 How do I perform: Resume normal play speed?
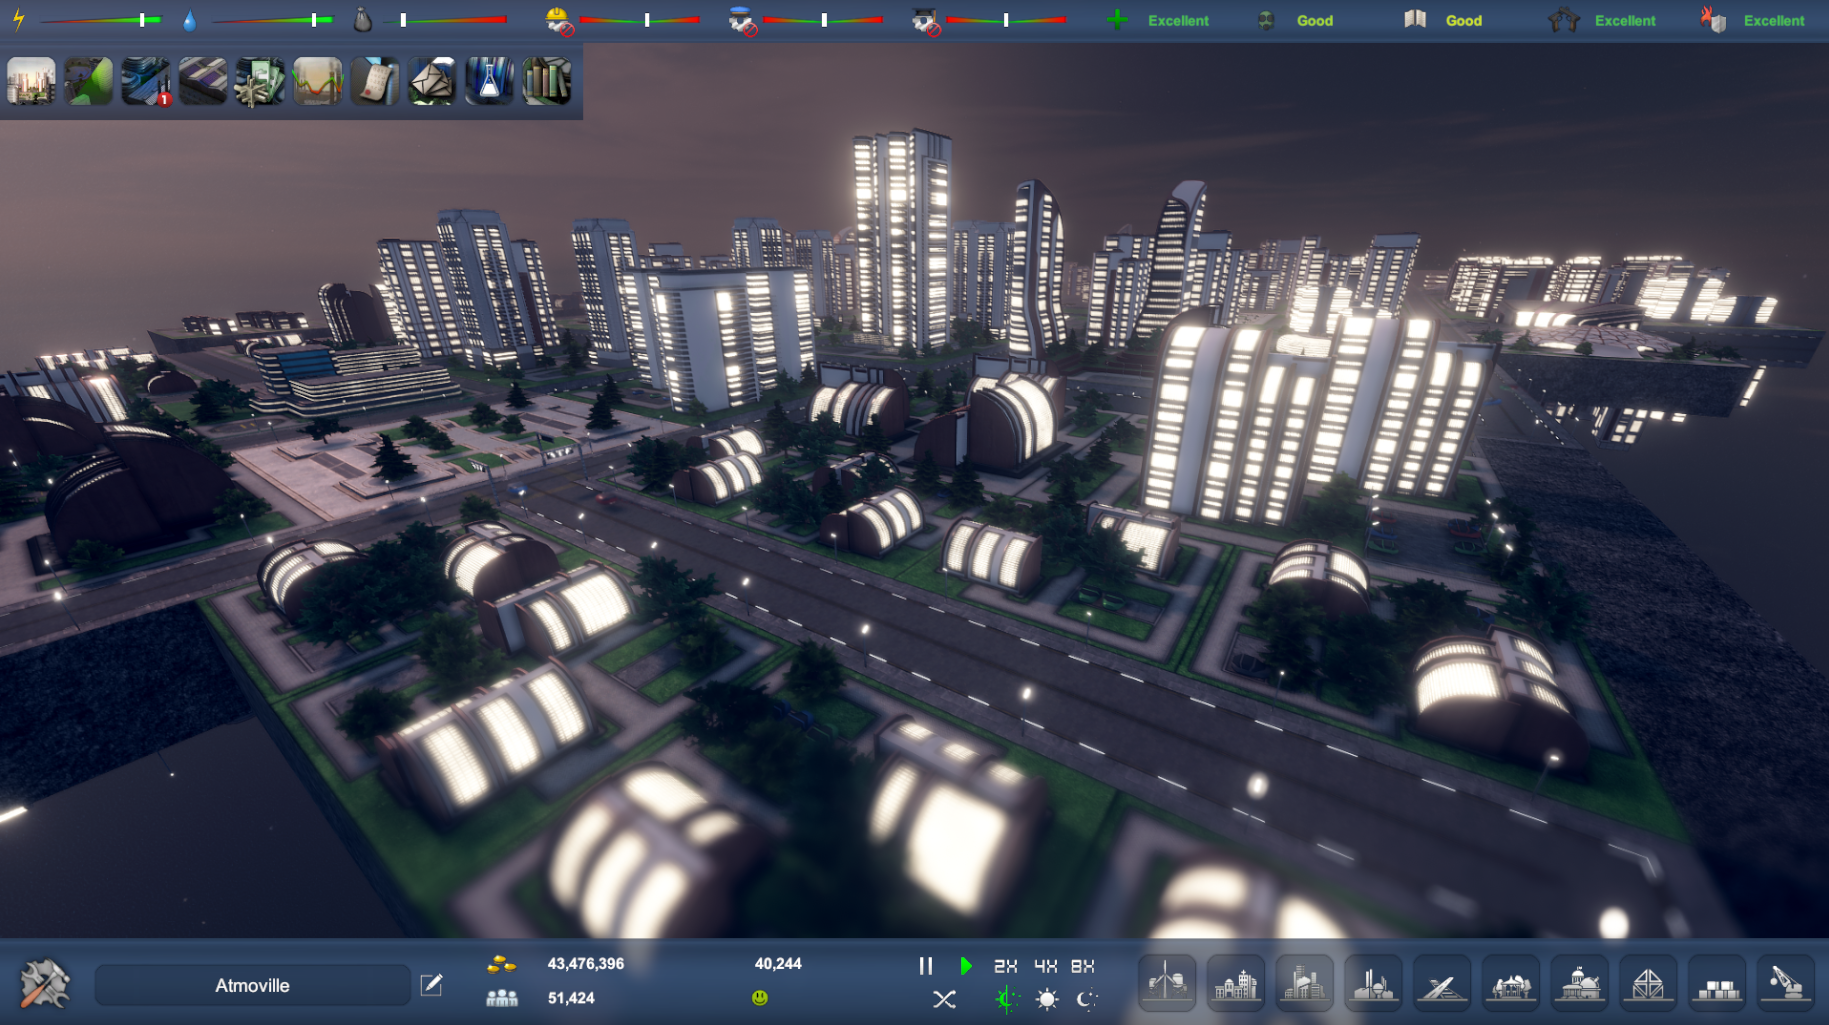(965, 966)
